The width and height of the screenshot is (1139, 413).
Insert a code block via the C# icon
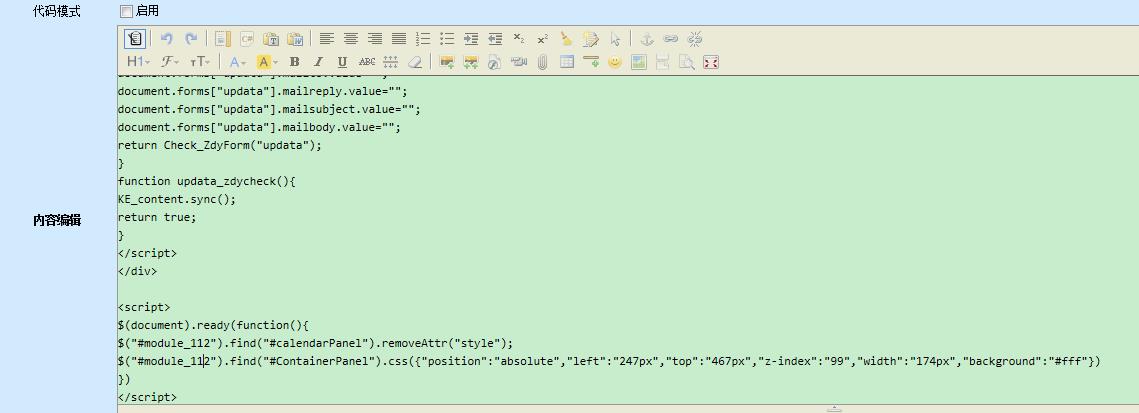pos(247,39)
